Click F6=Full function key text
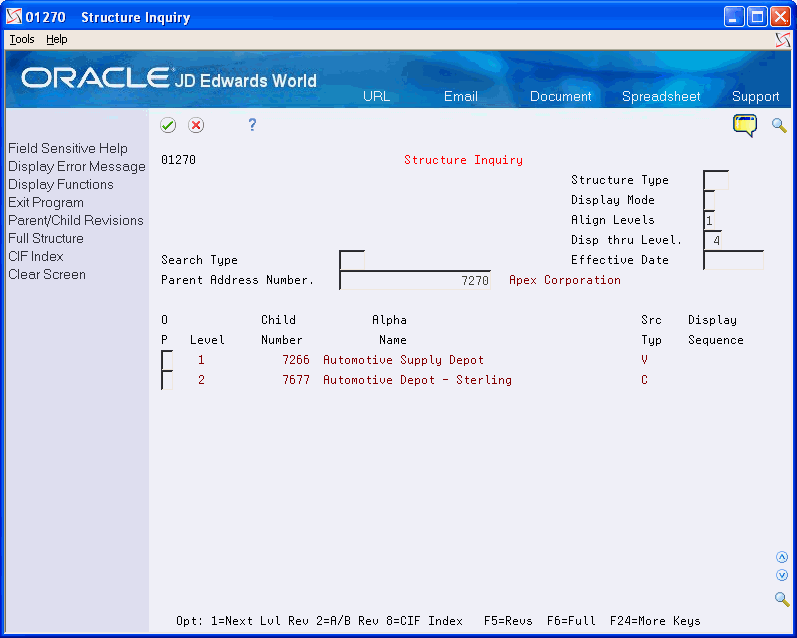Viewport: 797px width, 638px height. 571,621
